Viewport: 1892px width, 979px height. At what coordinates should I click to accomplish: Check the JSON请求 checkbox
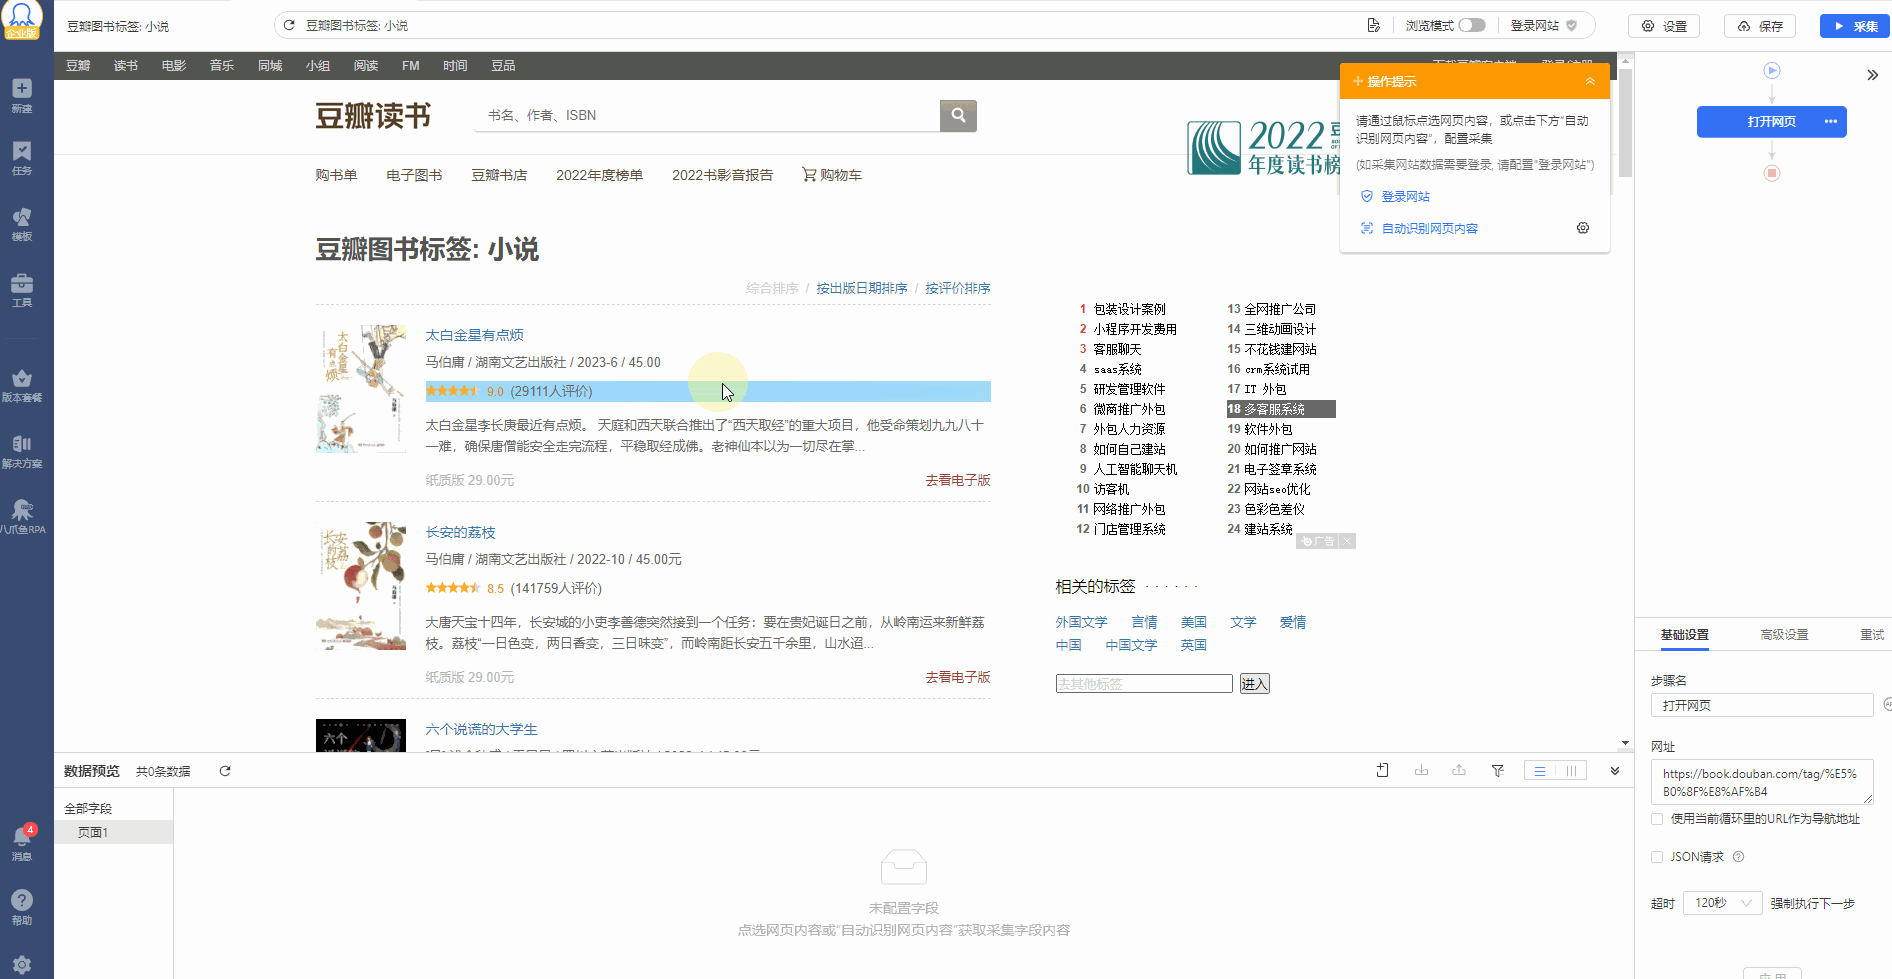click(1657, 857)
